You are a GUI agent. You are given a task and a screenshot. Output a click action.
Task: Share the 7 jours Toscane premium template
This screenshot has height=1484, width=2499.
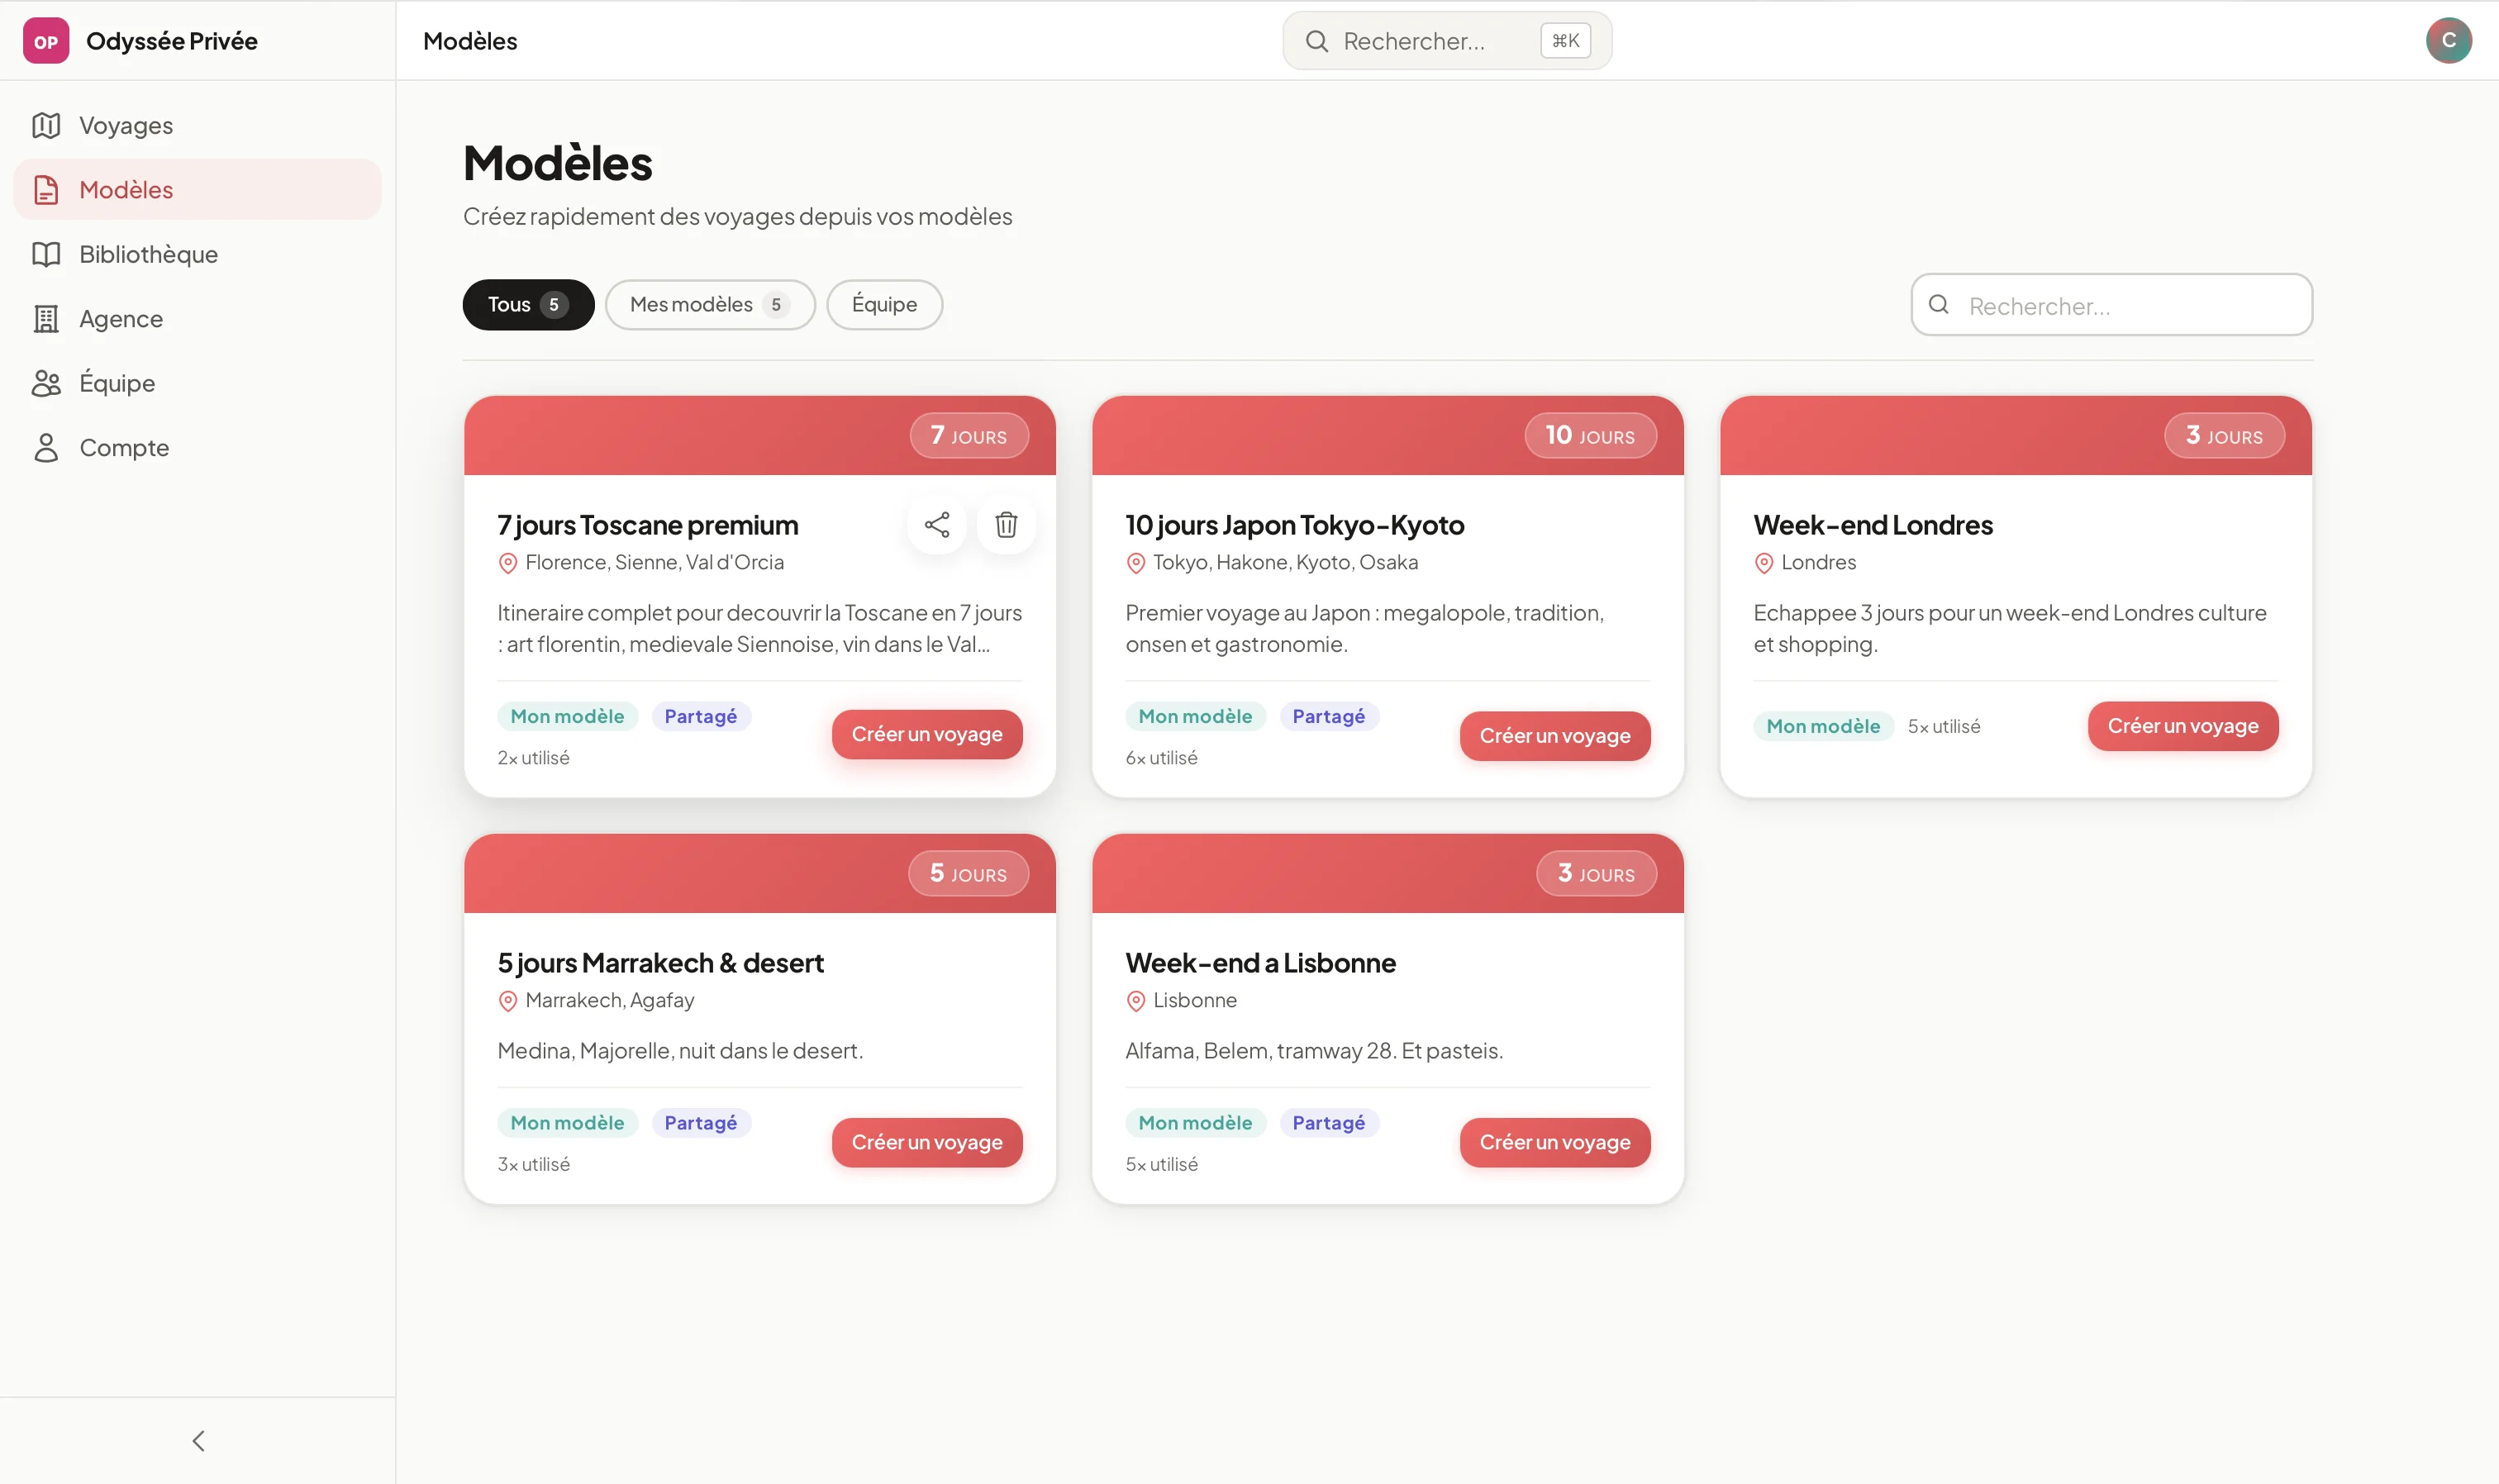pos(936,524)
